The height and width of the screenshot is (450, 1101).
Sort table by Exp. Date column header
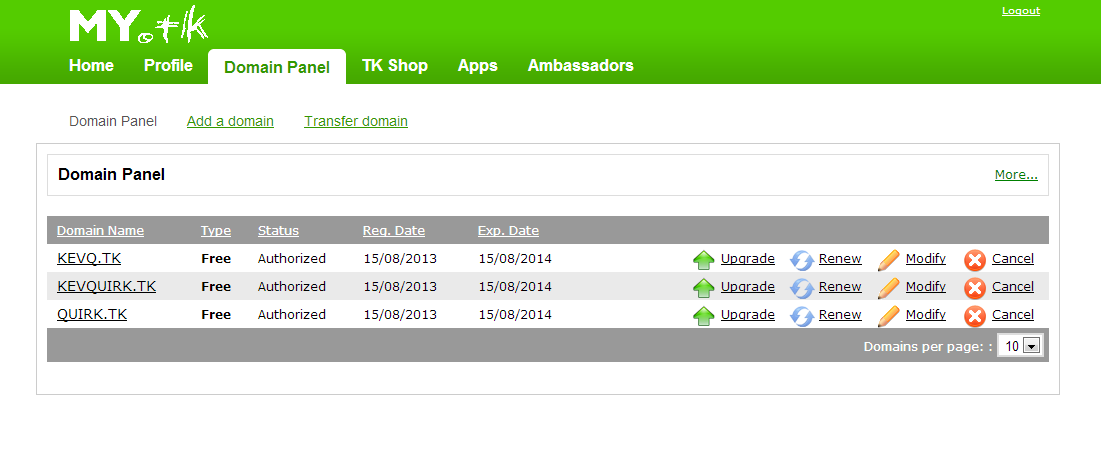click(508, 231)
